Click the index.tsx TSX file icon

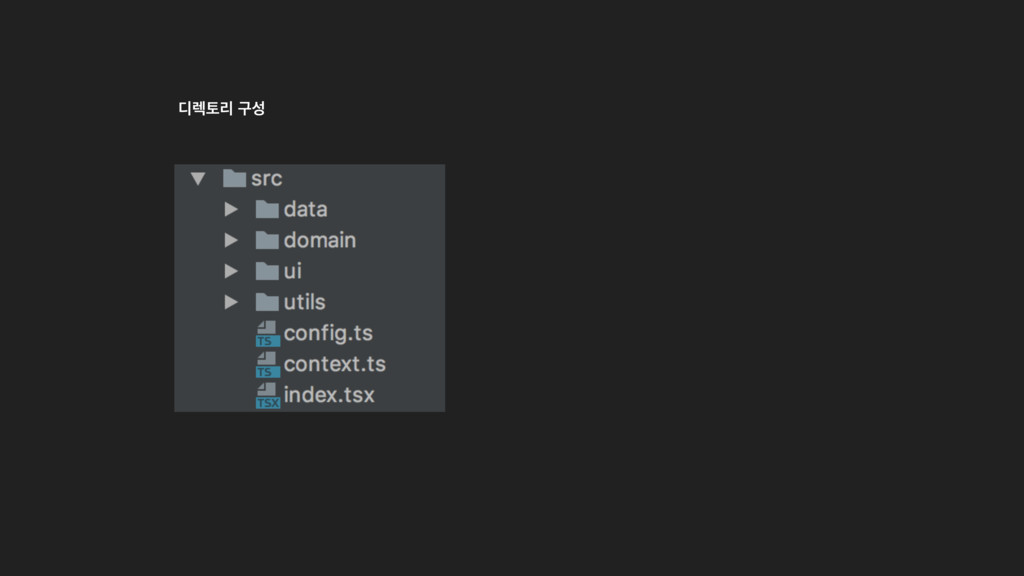(268, 395)
